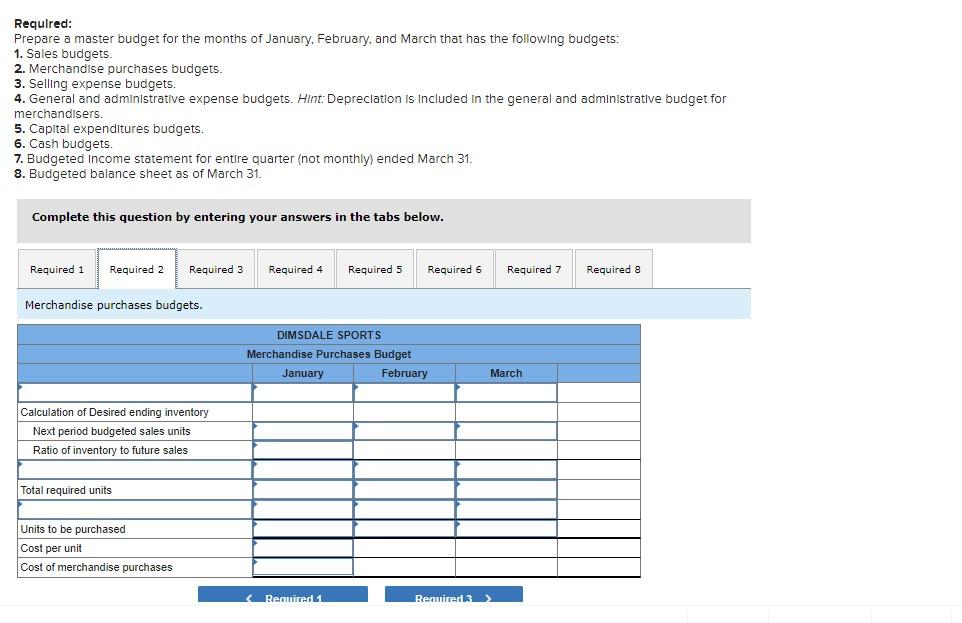Select January cell in top blank row under headers

point(303,392)
